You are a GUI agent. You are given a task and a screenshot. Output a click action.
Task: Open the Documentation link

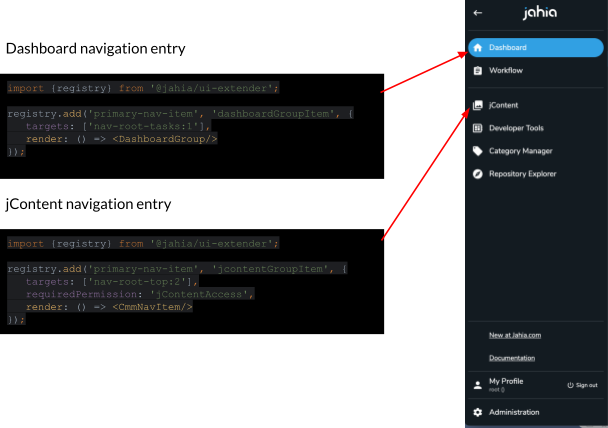click(x=512, y=358)
